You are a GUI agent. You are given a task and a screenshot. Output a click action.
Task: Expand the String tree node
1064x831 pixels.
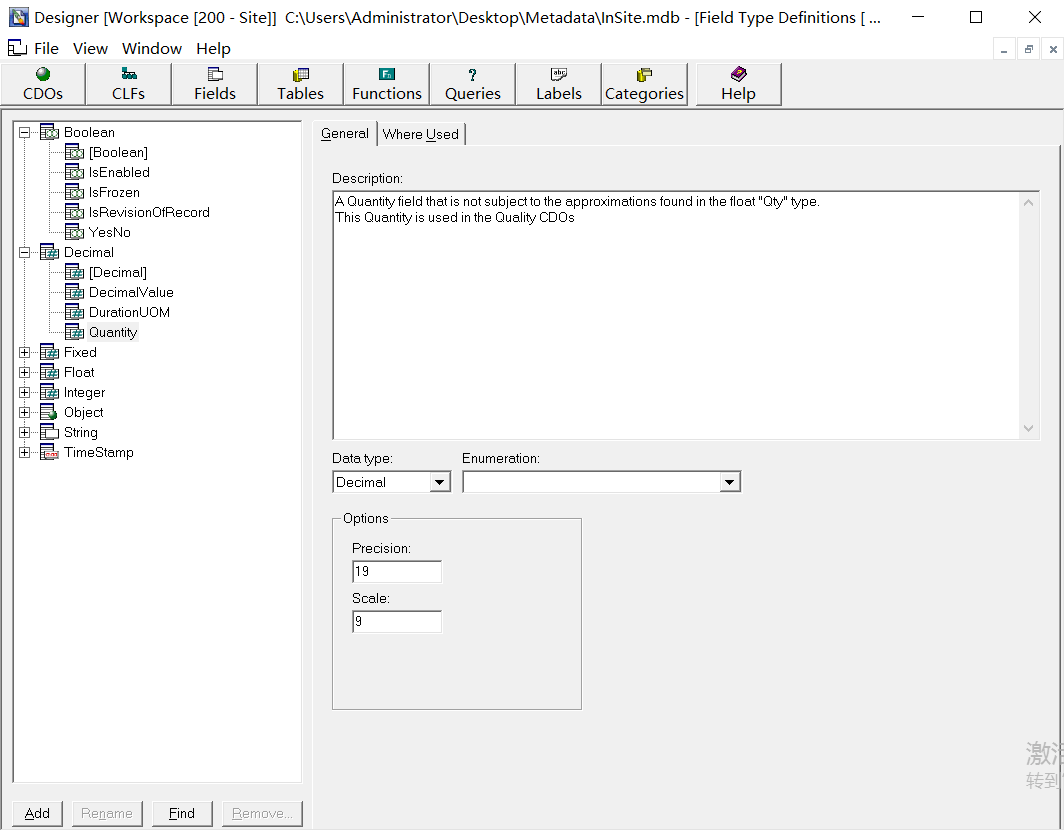click(x=25, y=432)
